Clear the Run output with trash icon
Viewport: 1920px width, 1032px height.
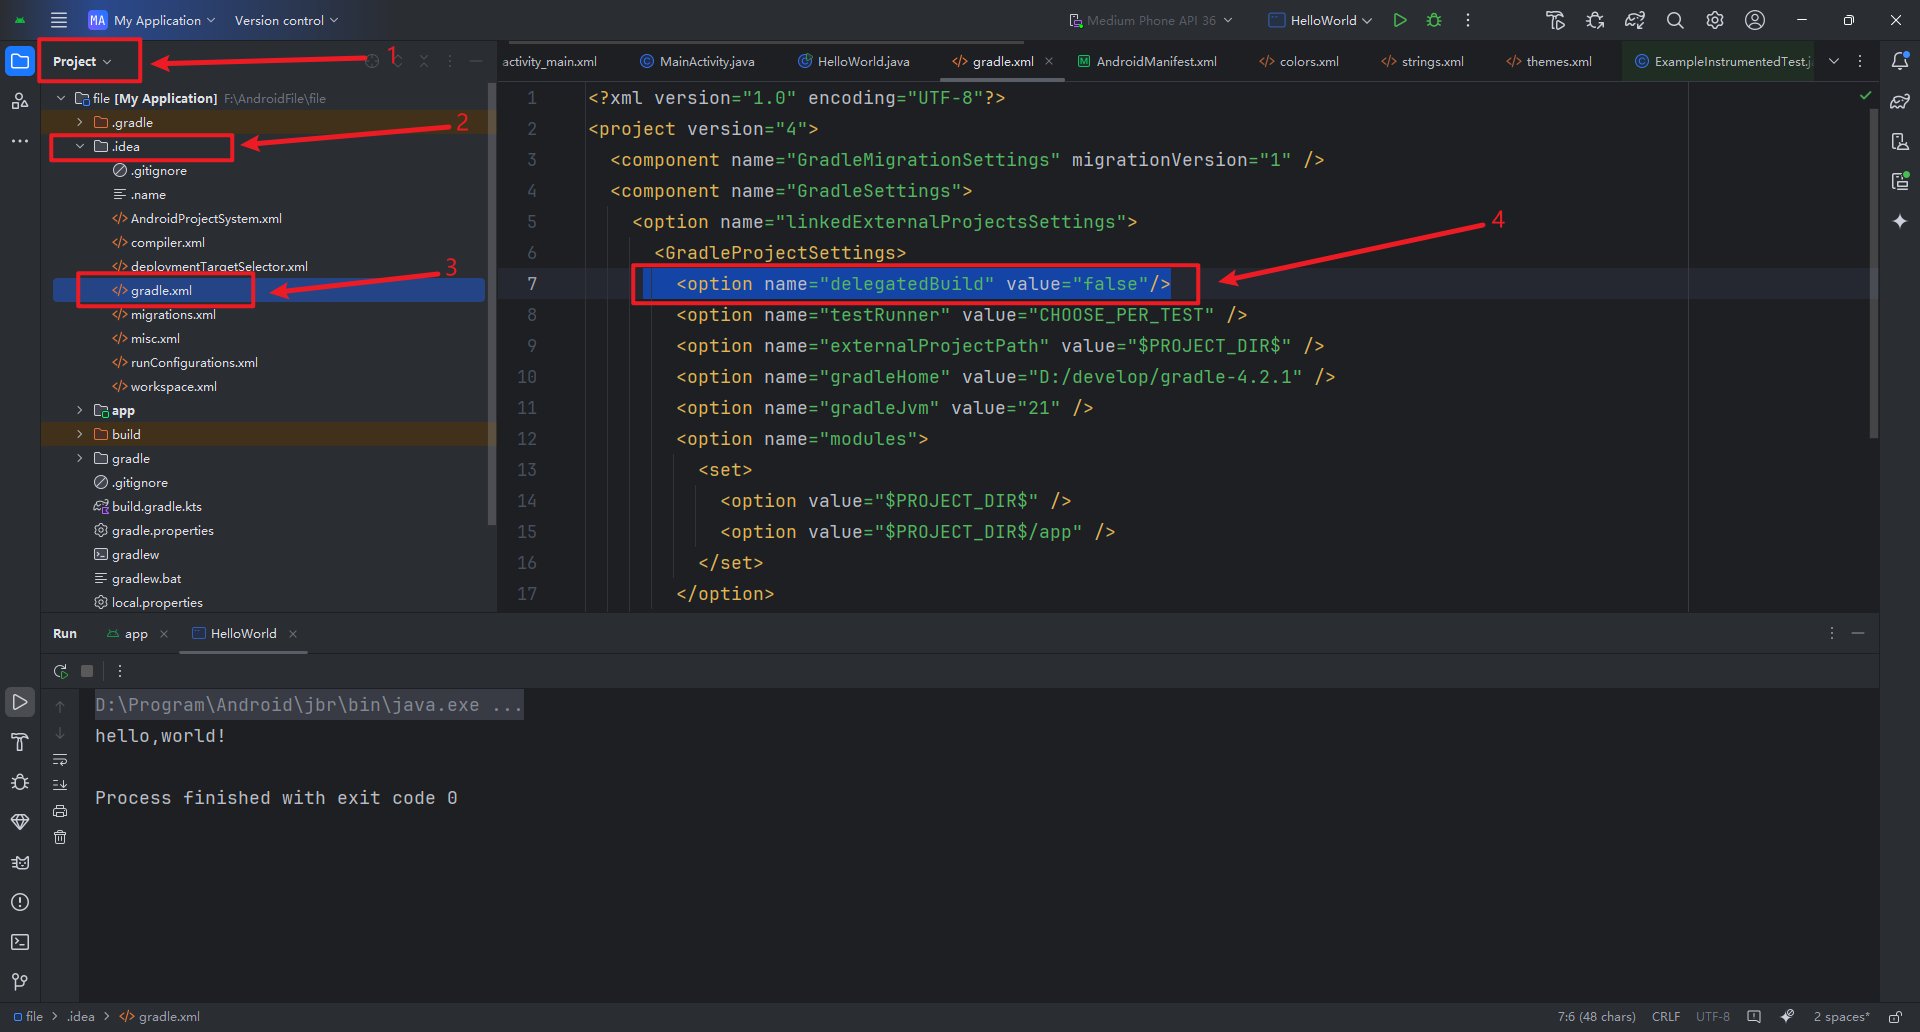pyautogui.click(x=60, y=837)
